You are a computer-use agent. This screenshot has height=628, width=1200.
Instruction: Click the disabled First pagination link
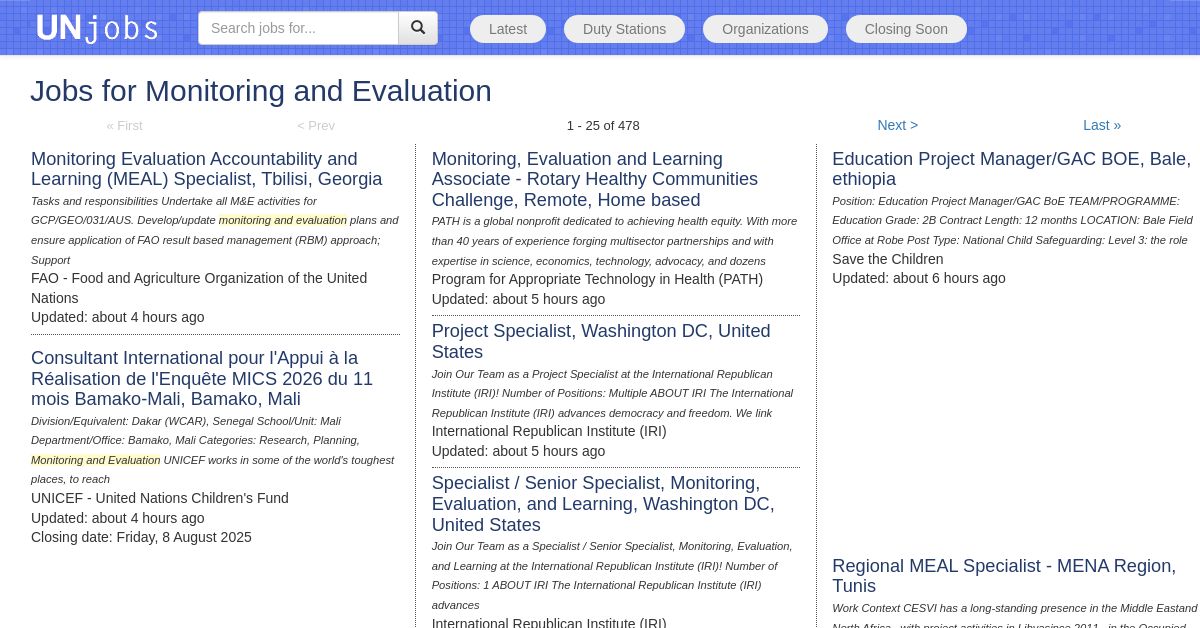pyautogui.click(x=125, y=125)
